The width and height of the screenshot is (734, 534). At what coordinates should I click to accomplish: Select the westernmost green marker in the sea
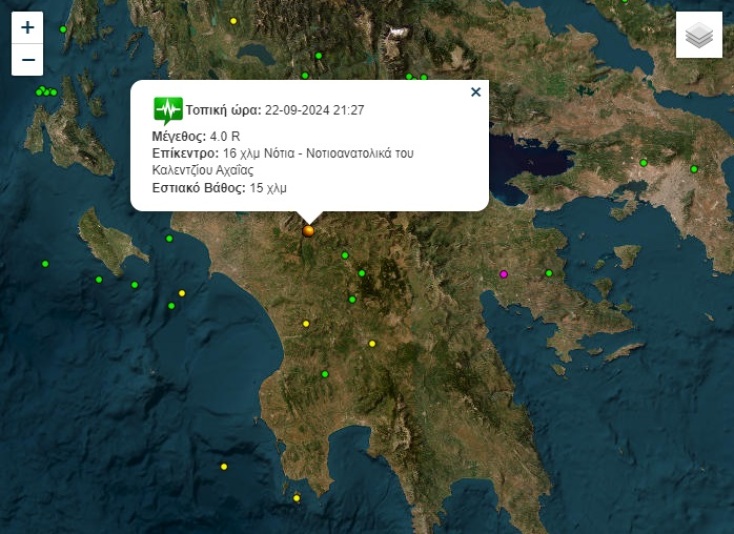(x=45, y=264)
